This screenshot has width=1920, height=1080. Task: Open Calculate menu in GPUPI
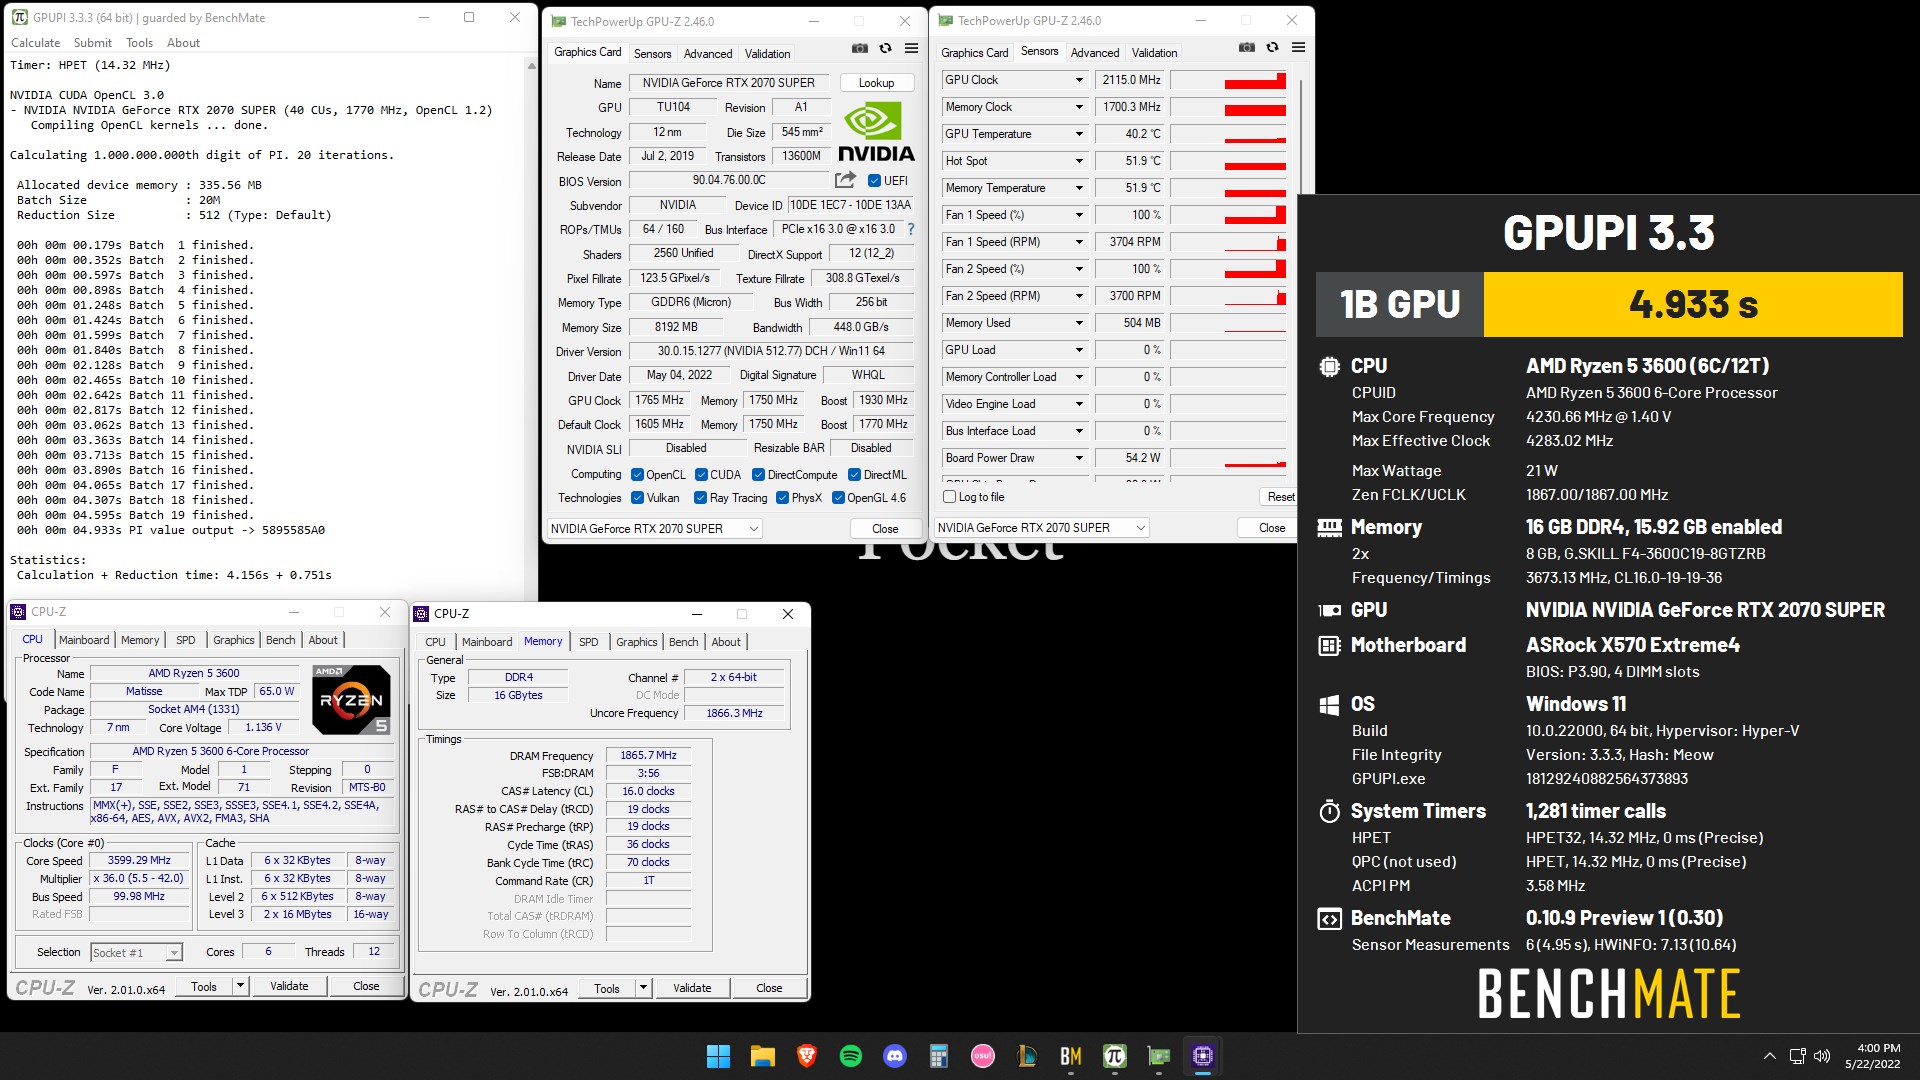[x=35, y=43]
